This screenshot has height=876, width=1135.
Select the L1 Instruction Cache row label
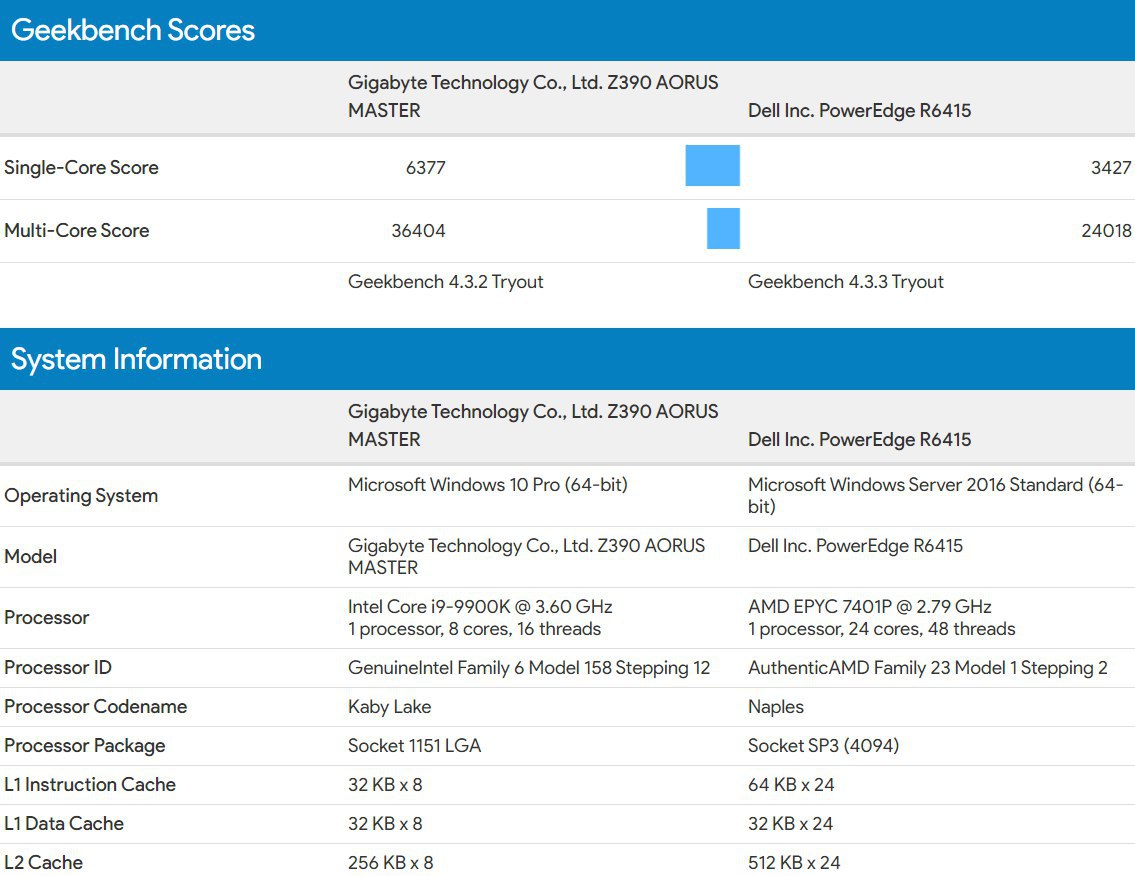(90, 785)
